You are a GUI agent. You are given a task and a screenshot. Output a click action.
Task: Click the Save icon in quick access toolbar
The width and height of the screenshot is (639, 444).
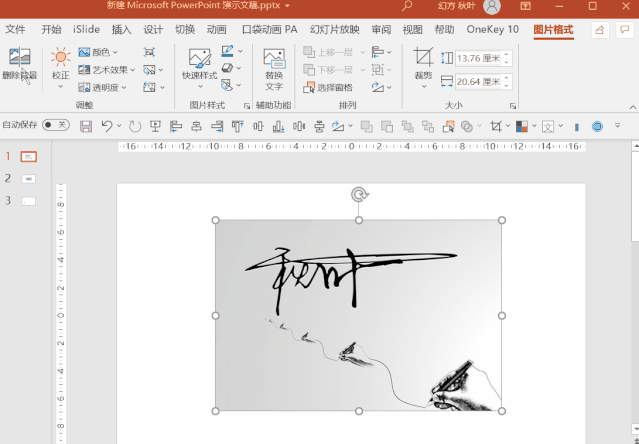point(86,126)
